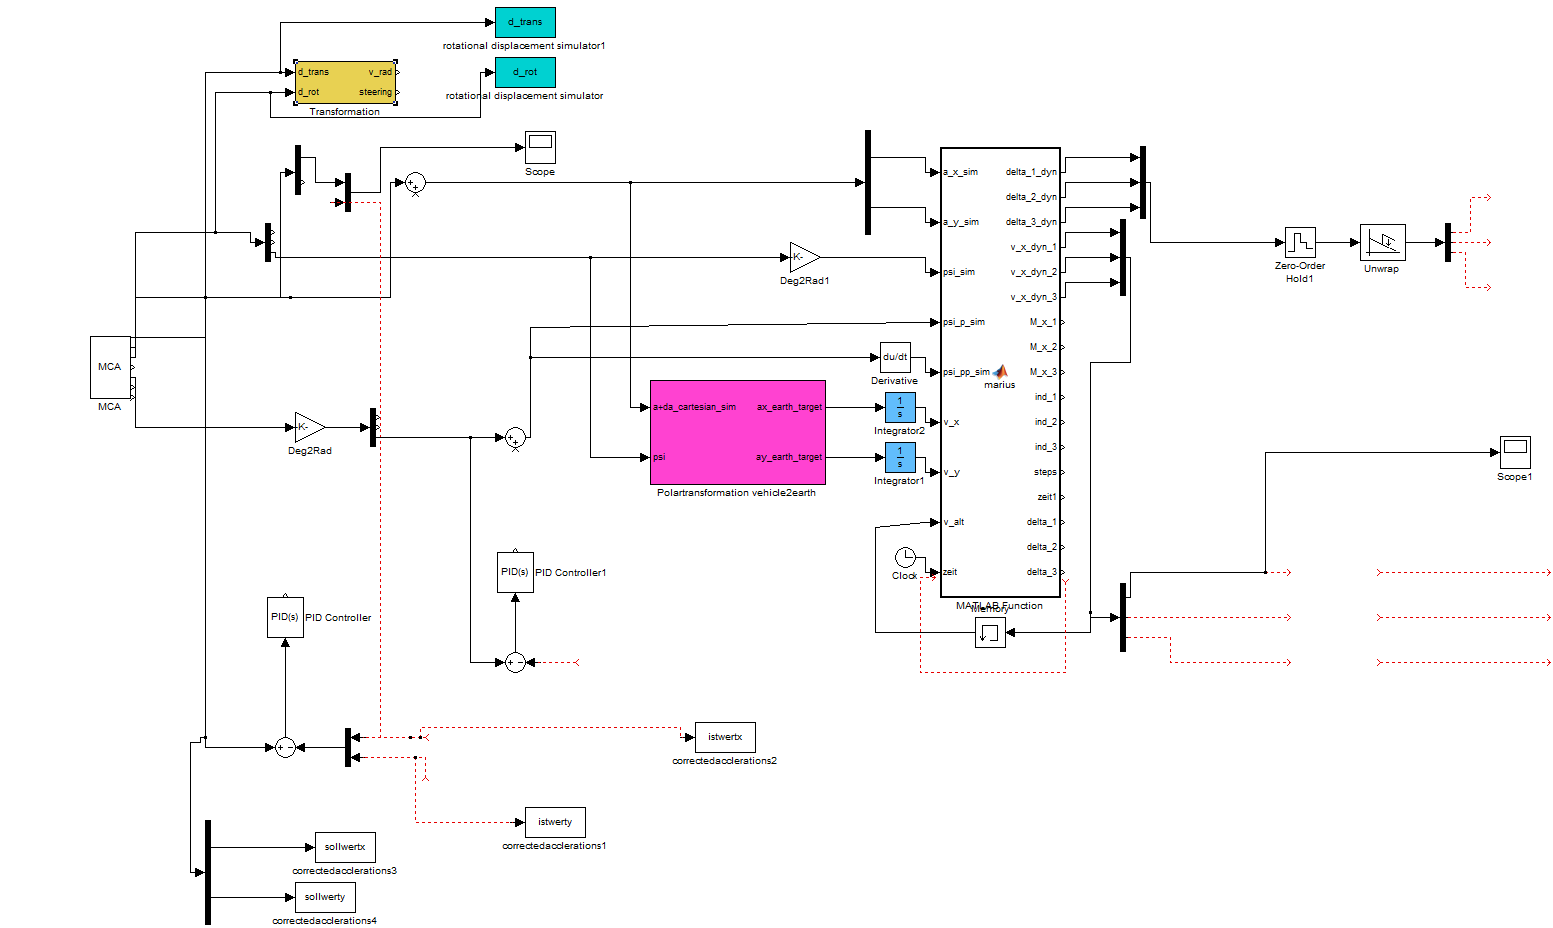Click the istwerty block

click(555, 822)
